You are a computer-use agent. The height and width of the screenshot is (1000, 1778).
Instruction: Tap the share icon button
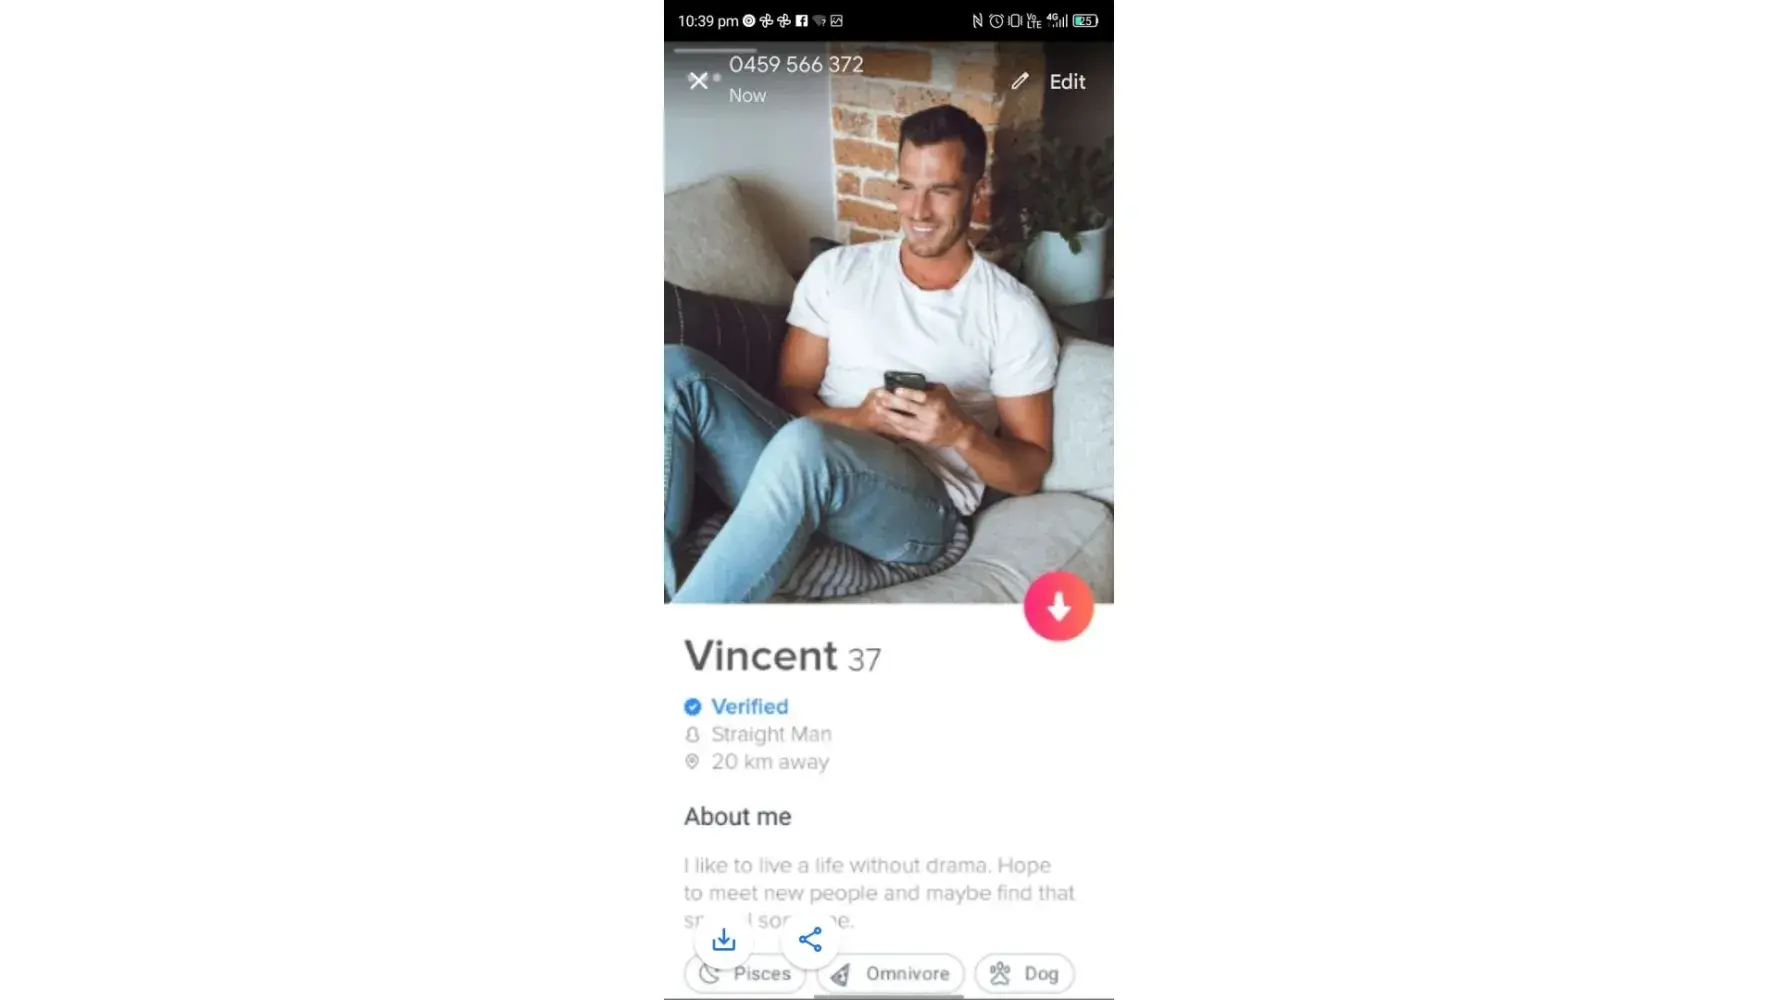tap(810, 939)
